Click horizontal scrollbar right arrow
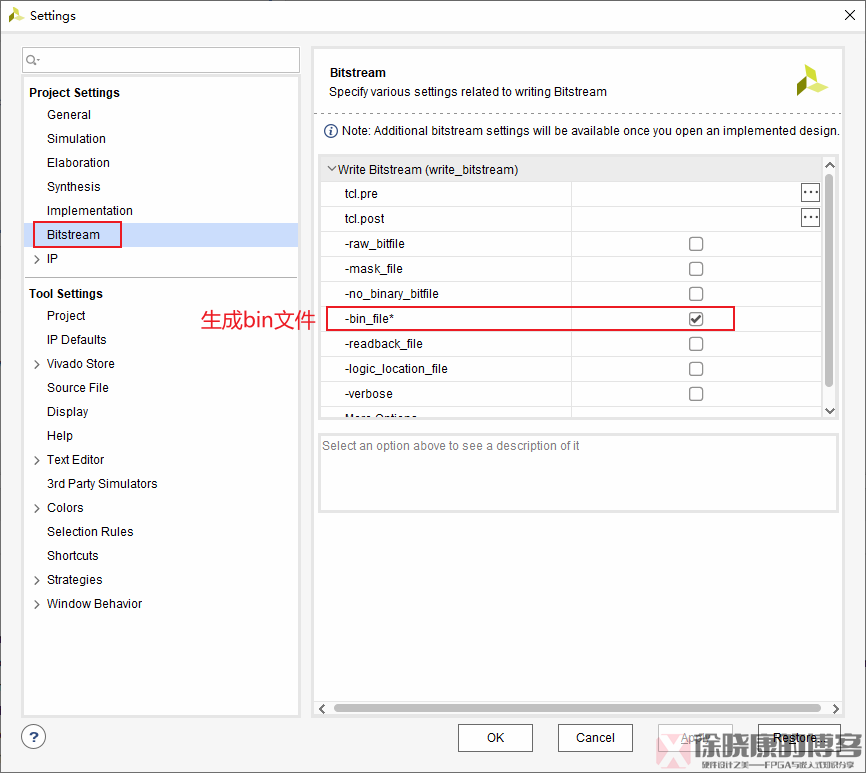The width and height of the screenshot is (866, 773). pyautogui.click(x=835, y=708)
